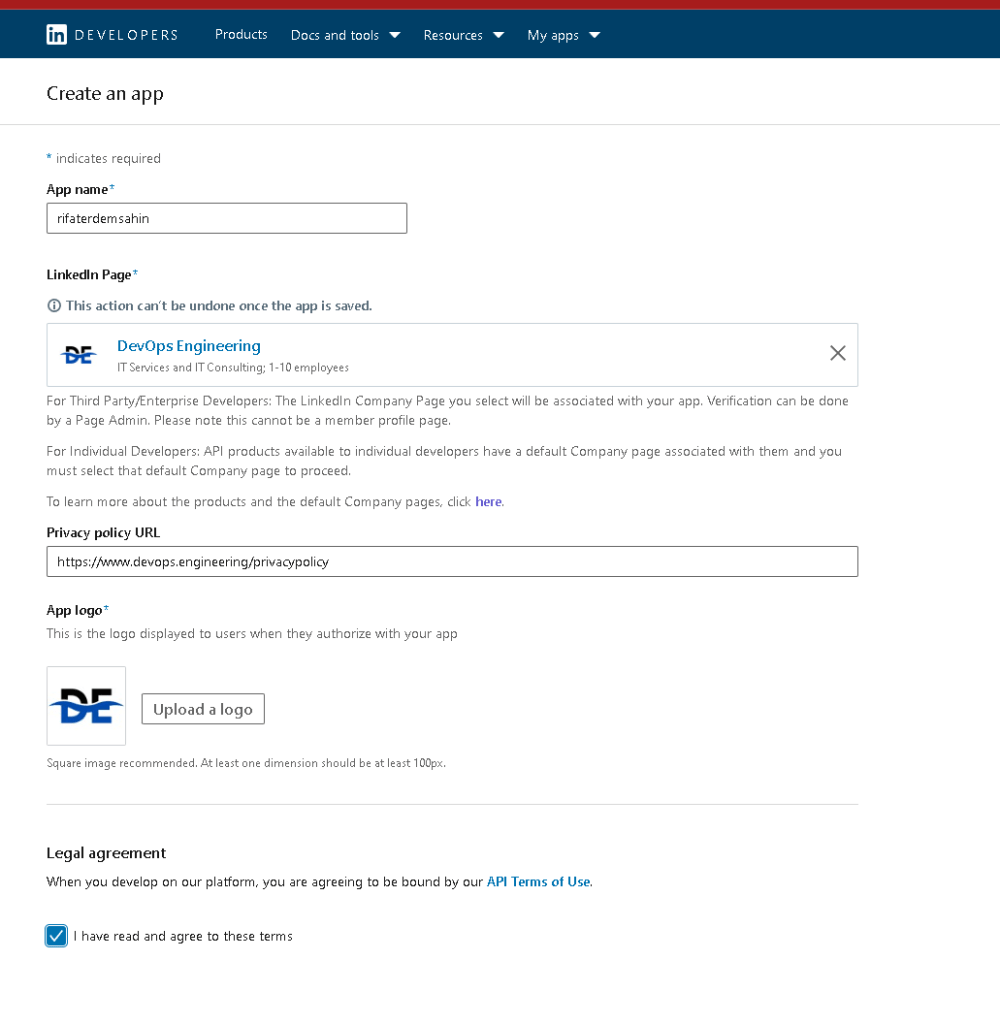Open the Products menu item
1000x1024 pixels.
tap(241, 35)
